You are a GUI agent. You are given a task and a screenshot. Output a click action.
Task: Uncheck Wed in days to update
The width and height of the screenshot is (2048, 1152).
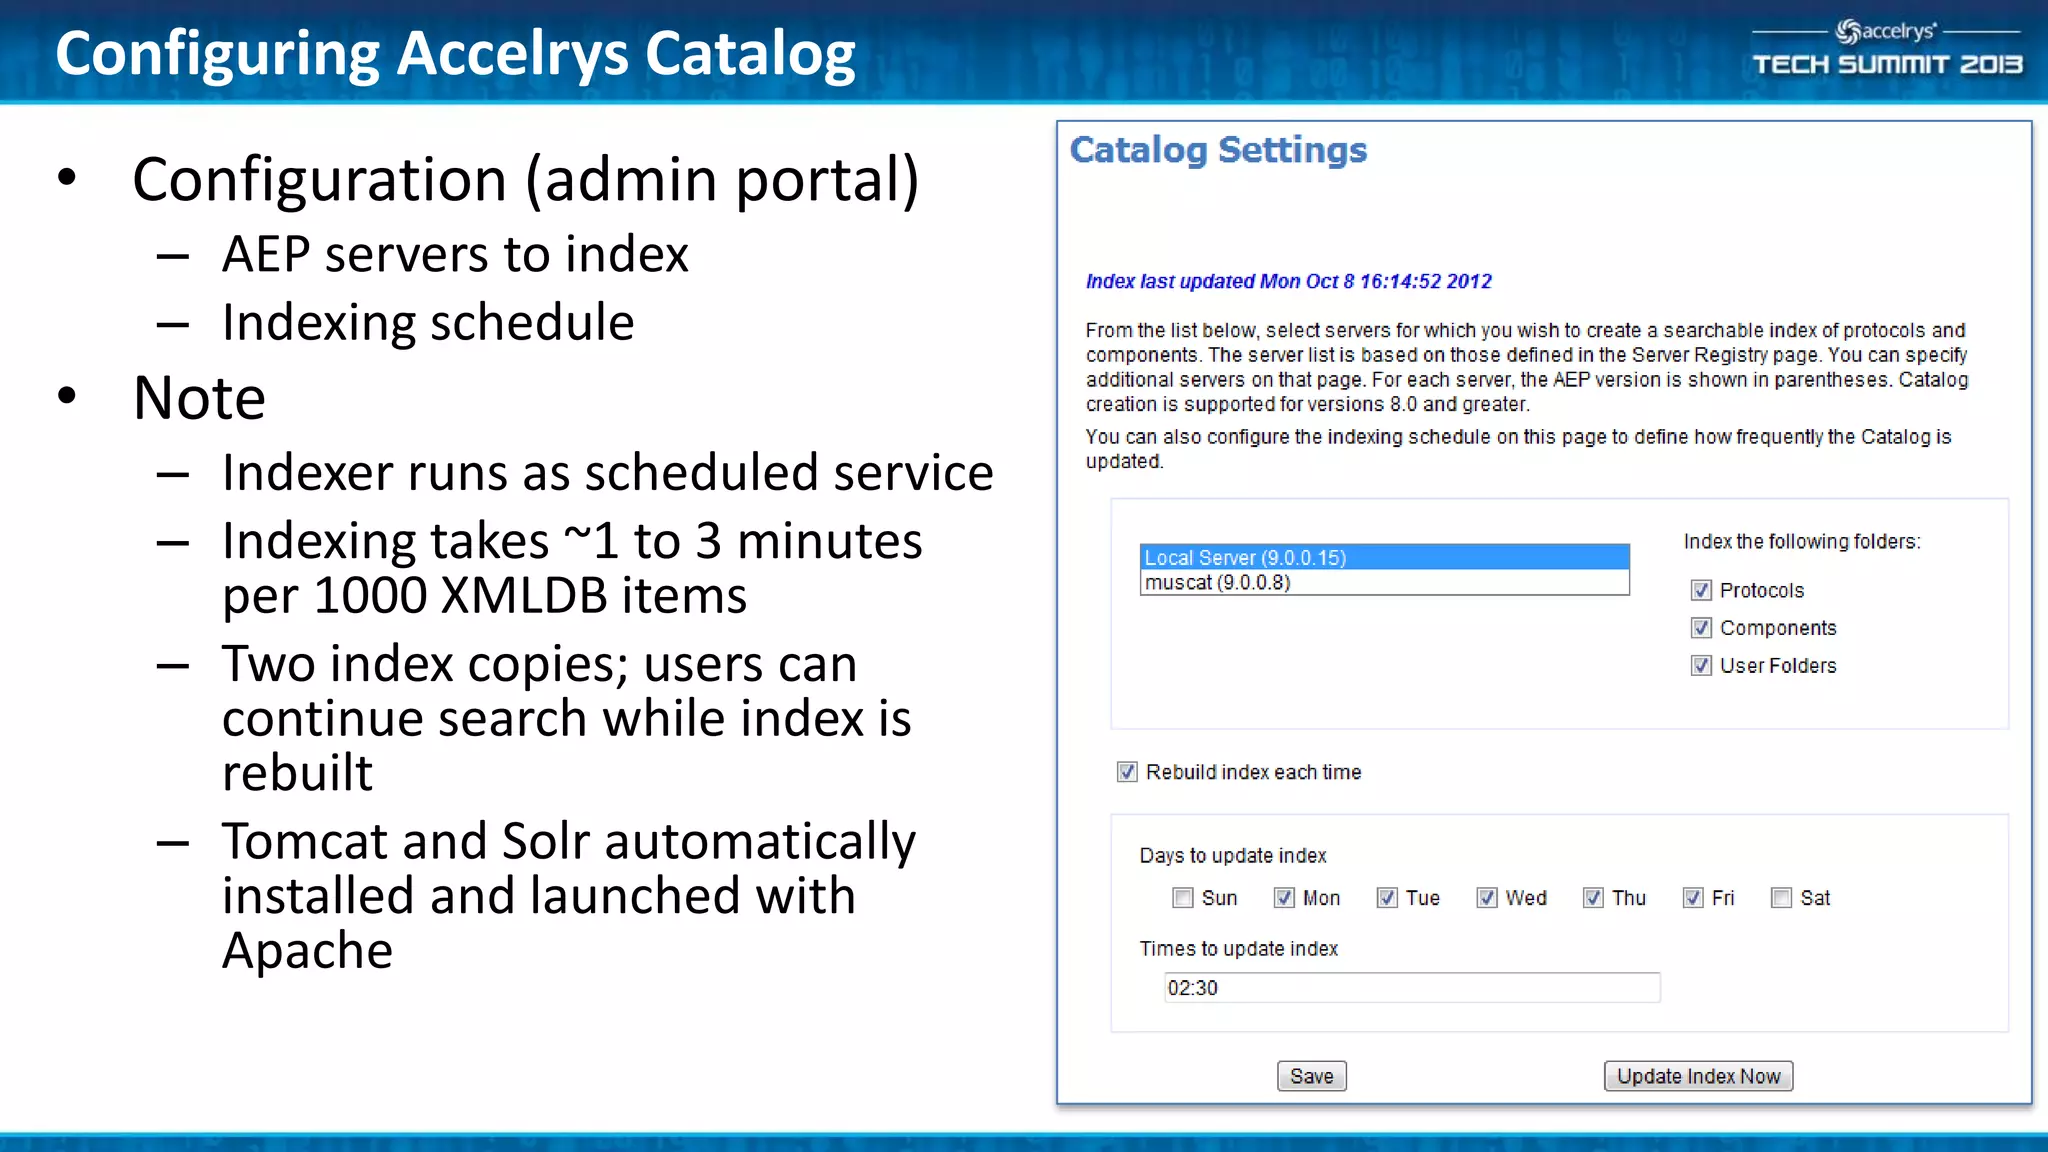tap(1487, 898)
